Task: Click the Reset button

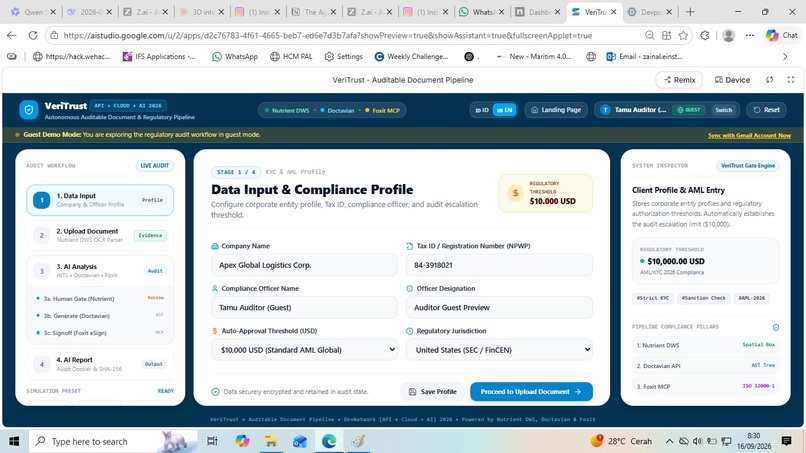Action: [x=766, y=110]
